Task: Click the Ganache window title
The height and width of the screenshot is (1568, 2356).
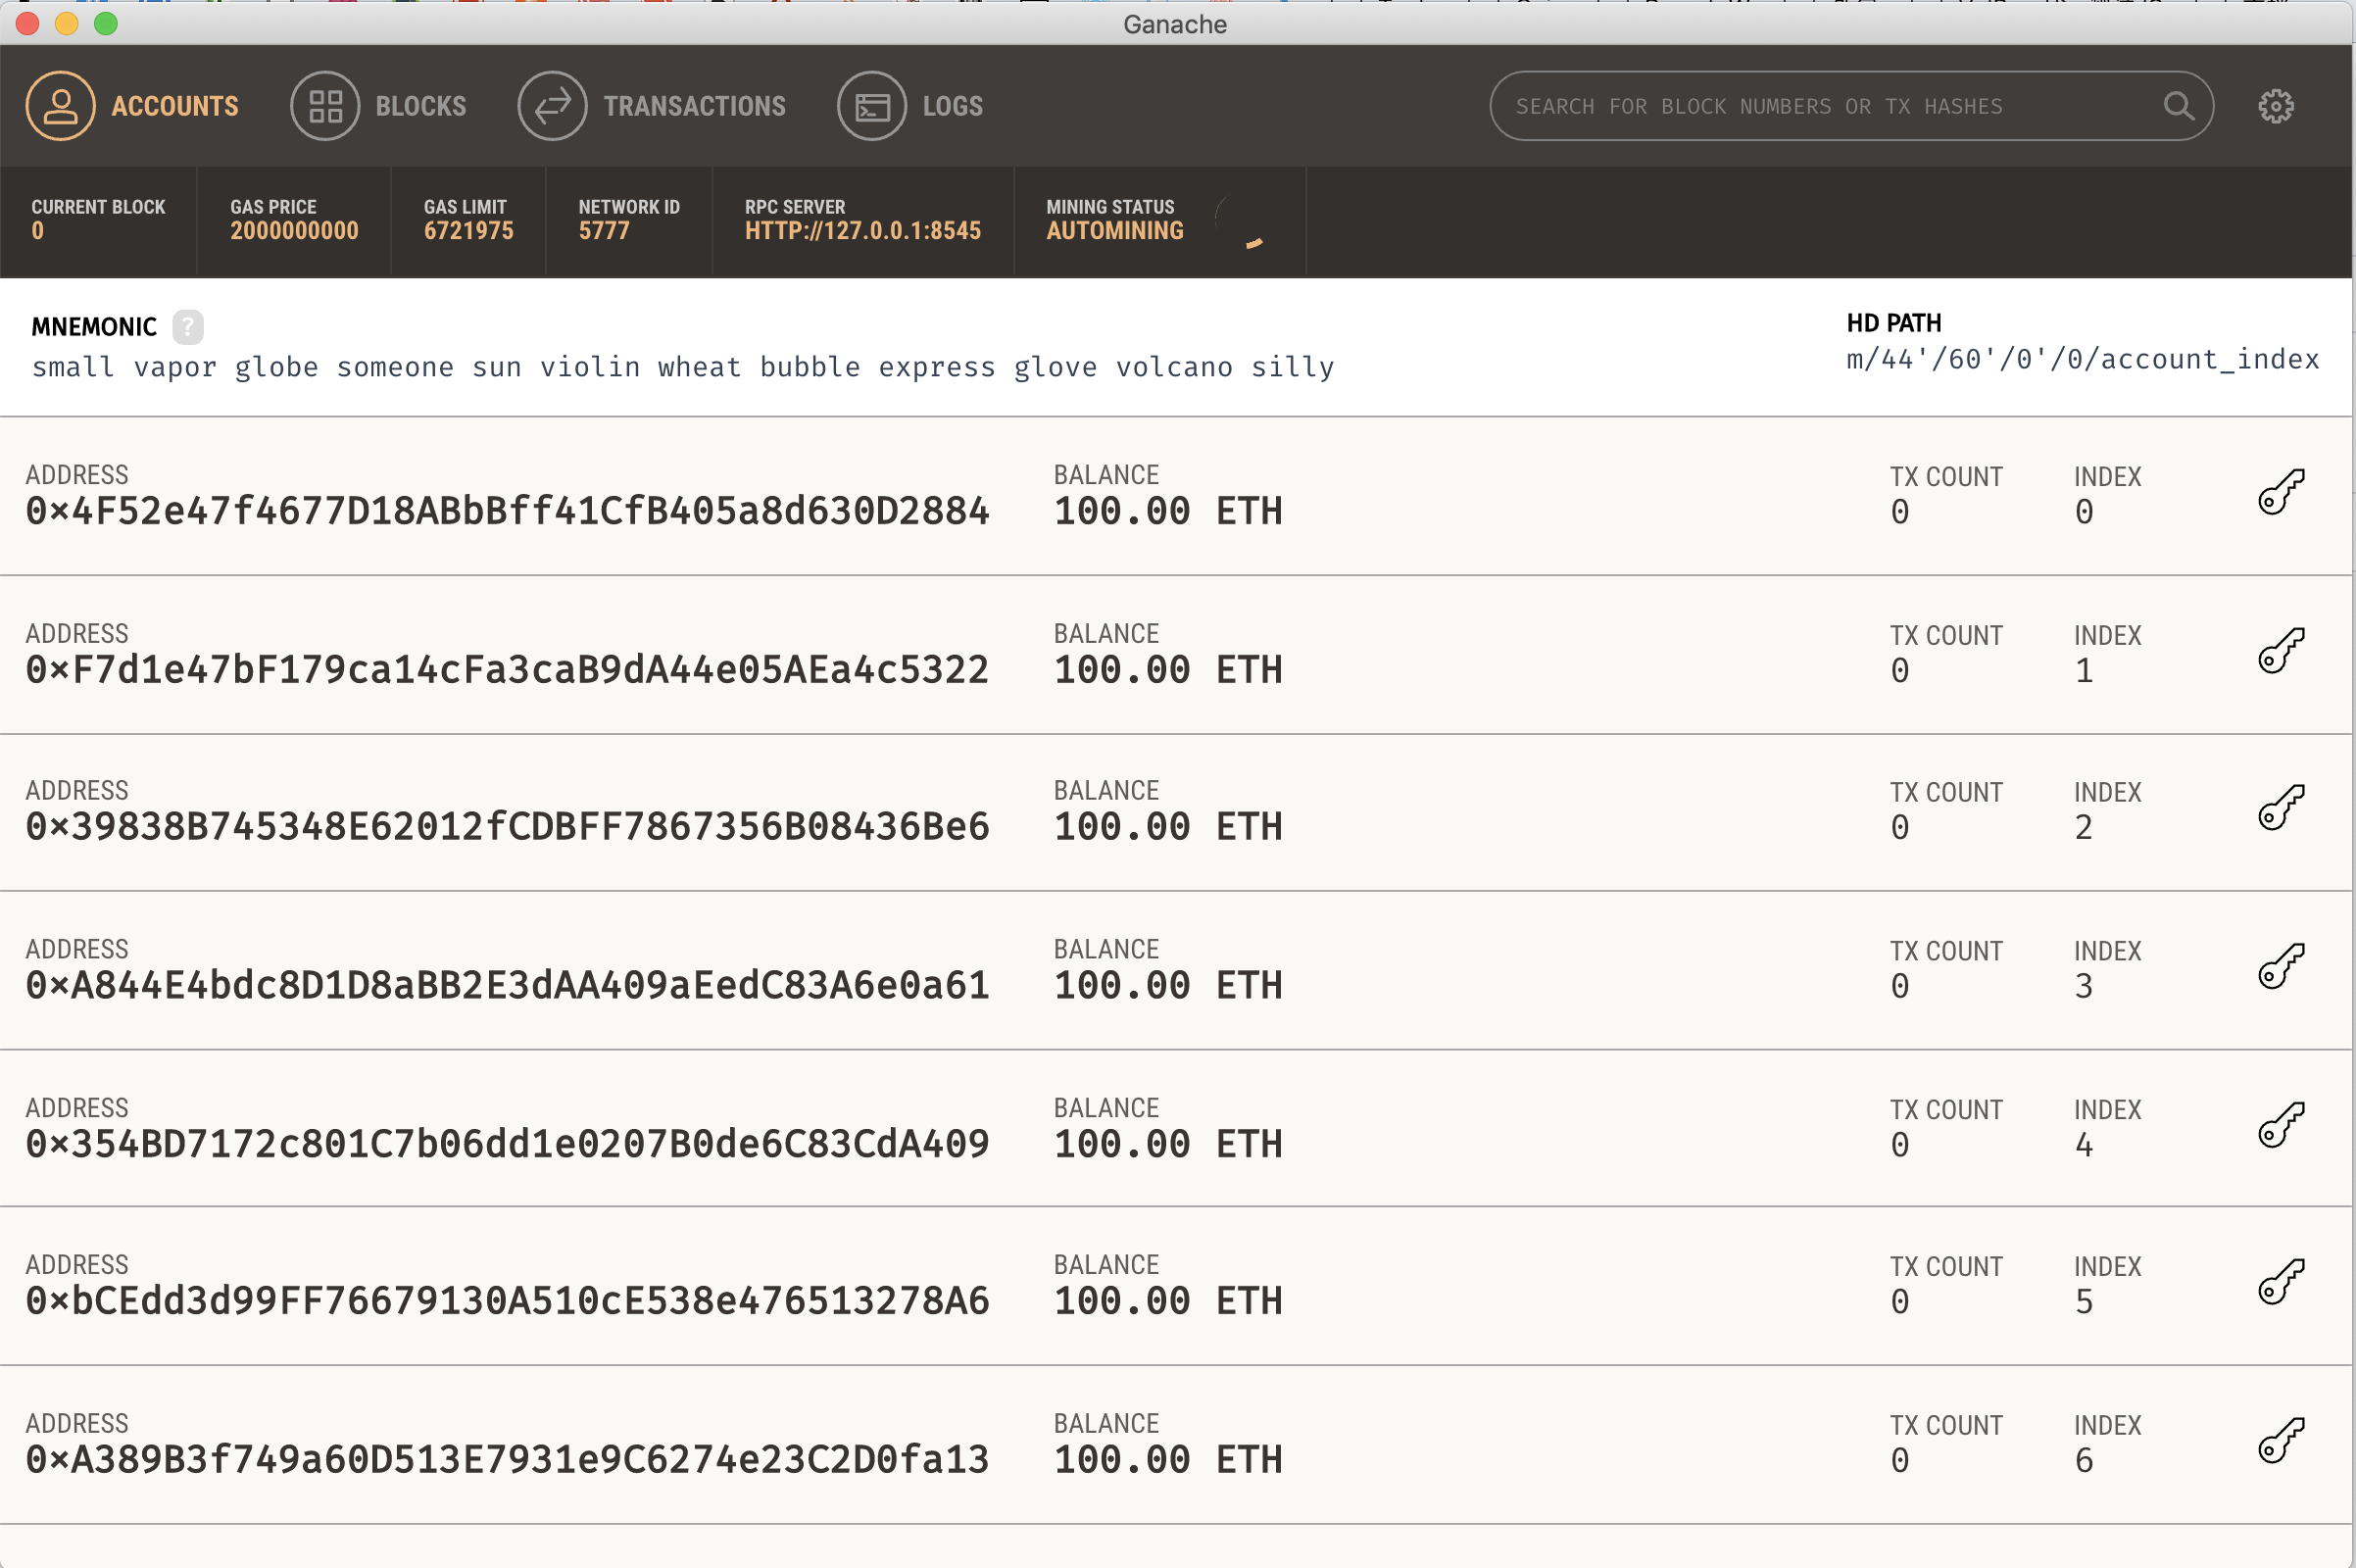Action: click(x=1175, y=24)
